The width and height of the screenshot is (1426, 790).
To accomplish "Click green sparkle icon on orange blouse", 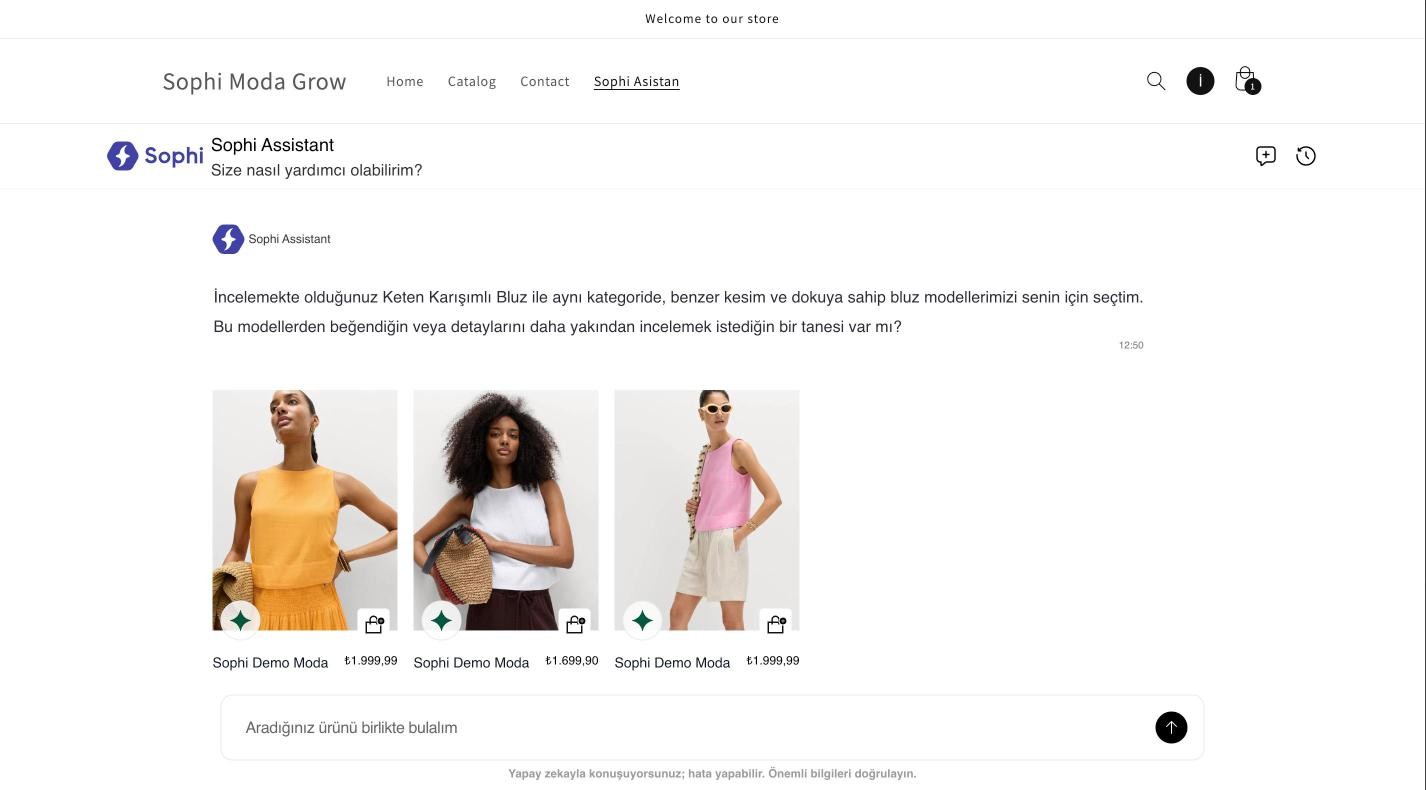I will coord(240,621).
